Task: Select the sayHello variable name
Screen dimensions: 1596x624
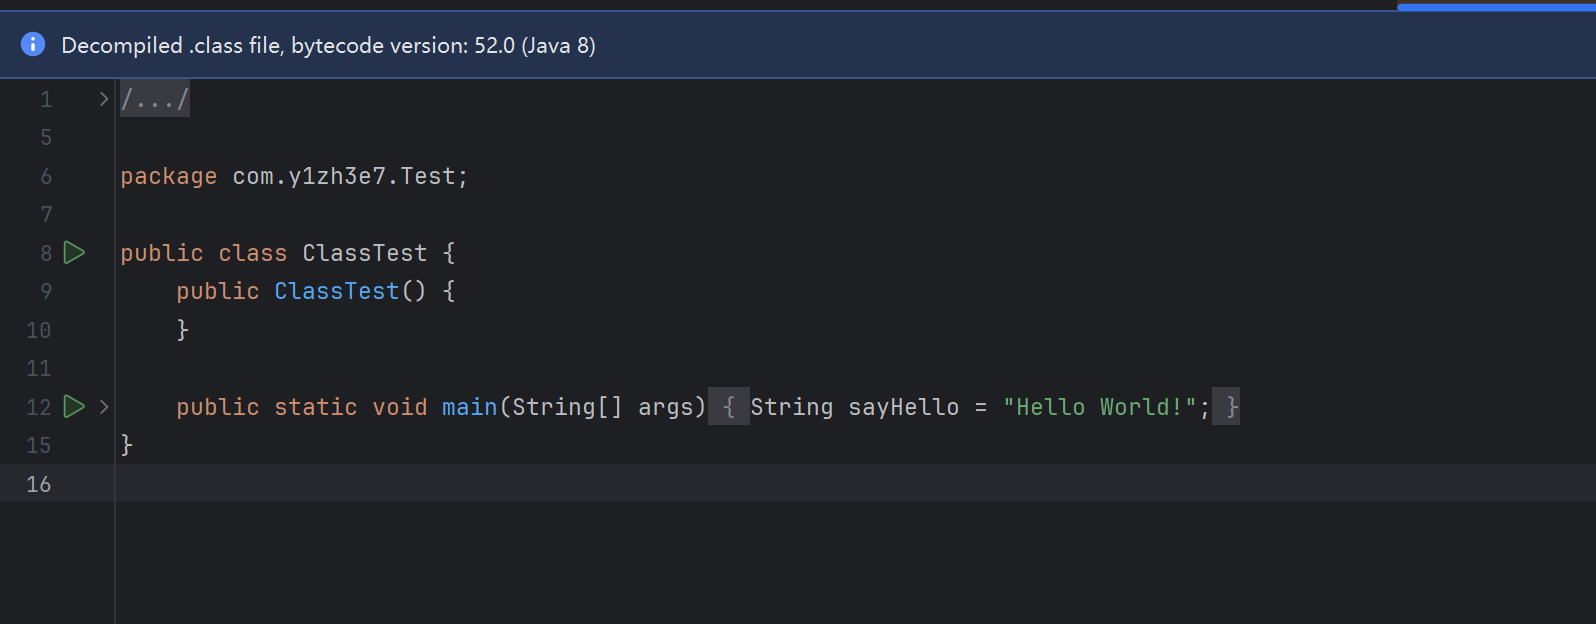Action: [903, 408]
